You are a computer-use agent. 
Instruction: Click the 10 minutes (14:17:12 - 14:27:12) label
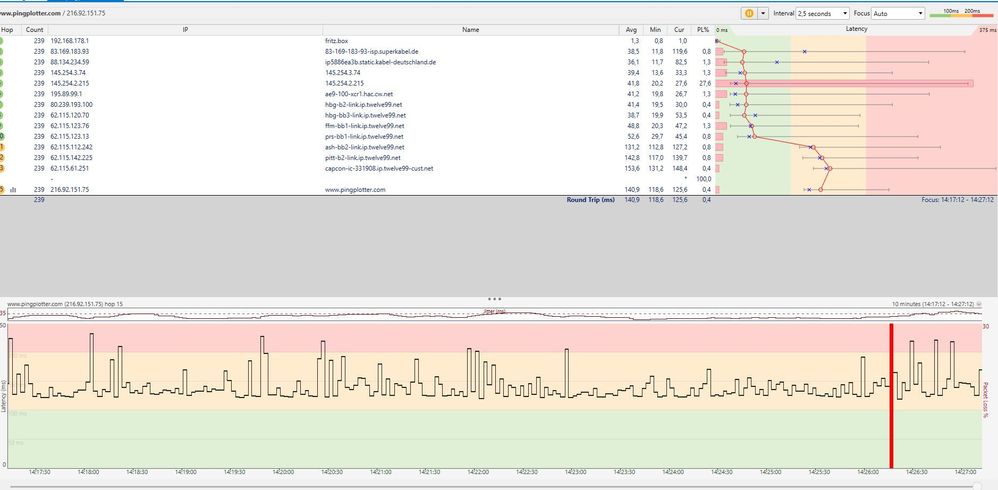(933, 304)
